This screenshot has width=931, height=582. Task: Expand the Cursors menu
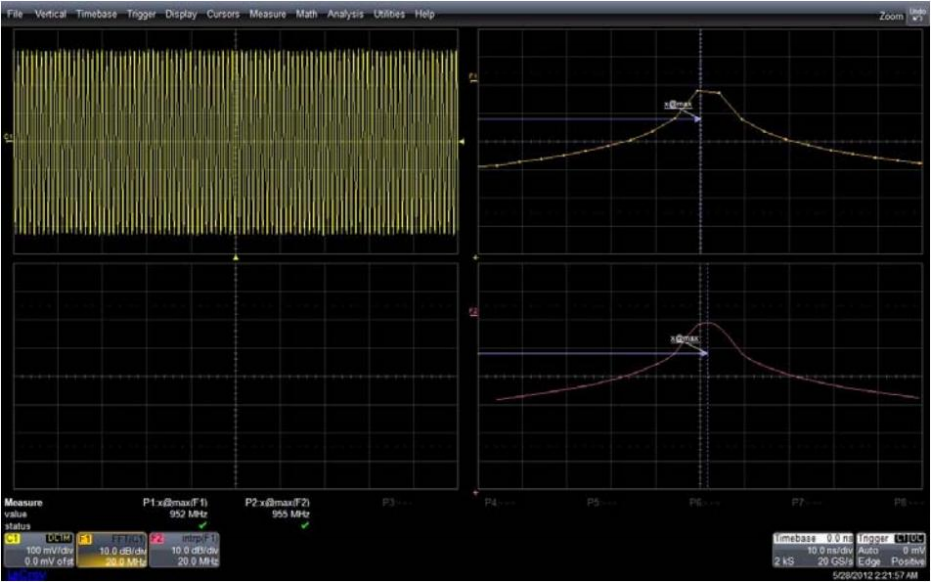223,15
